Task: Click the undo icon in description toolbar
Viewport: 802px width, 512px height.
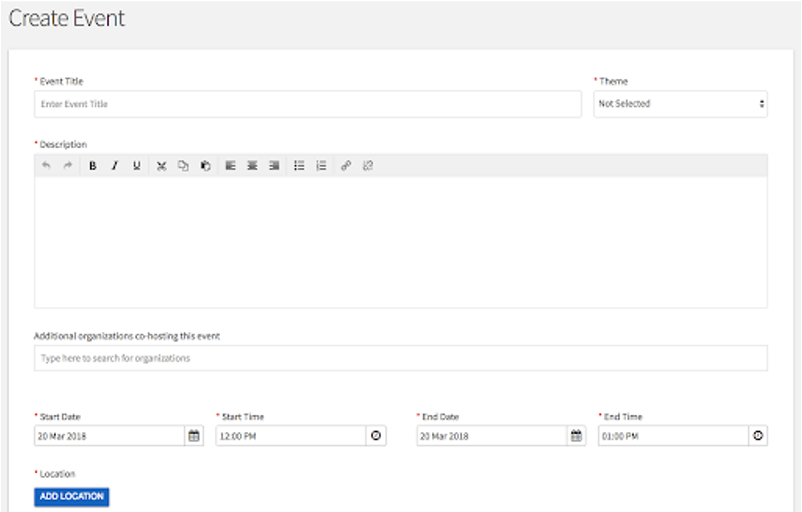Action: pos(46,166)
